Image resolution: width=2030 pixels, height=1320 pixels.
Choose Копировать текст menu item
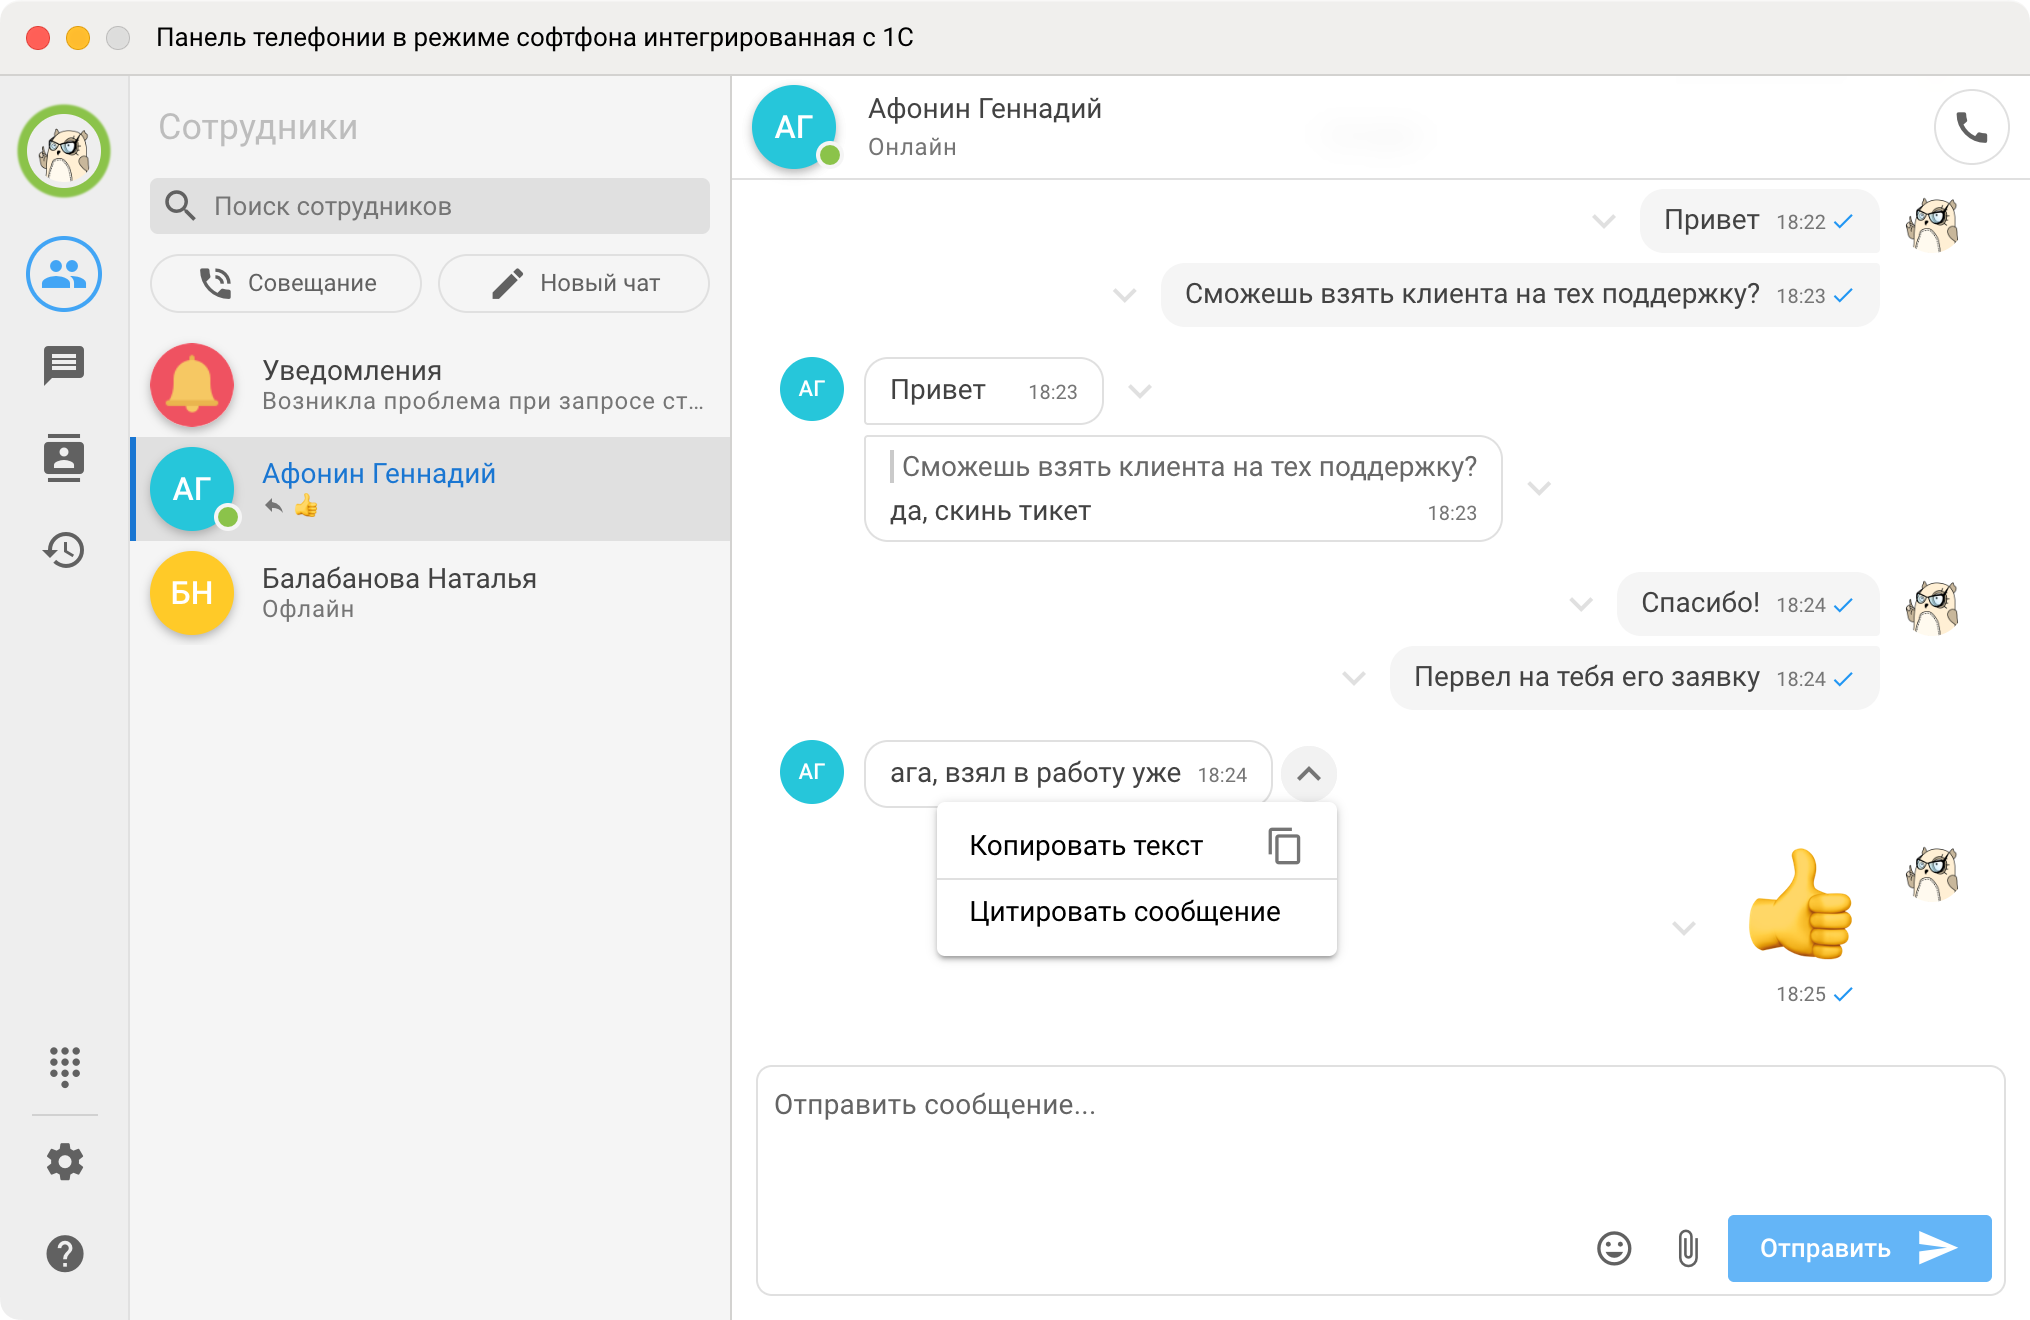point(1137,846)
